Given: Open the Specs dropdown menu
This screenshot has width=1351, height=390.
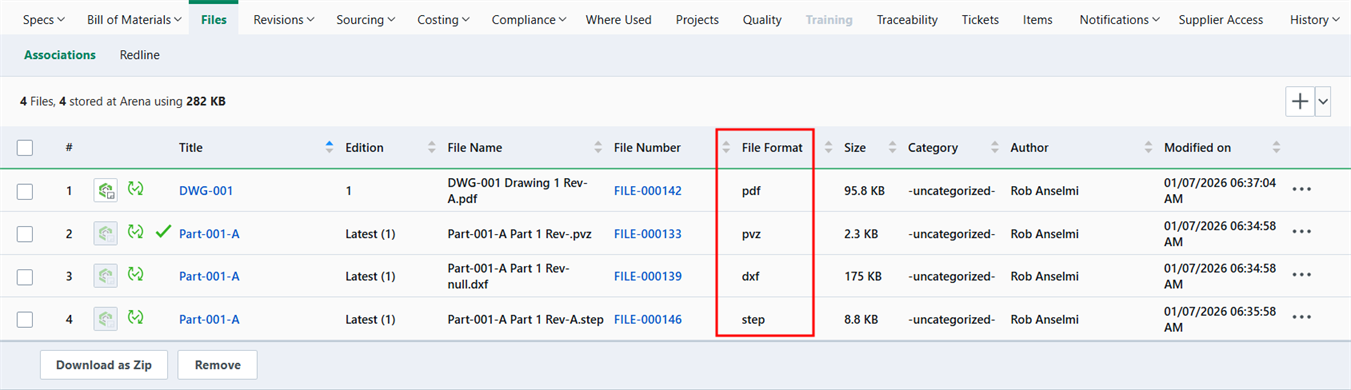Looking at the screenshot, I should pos(43,19).
